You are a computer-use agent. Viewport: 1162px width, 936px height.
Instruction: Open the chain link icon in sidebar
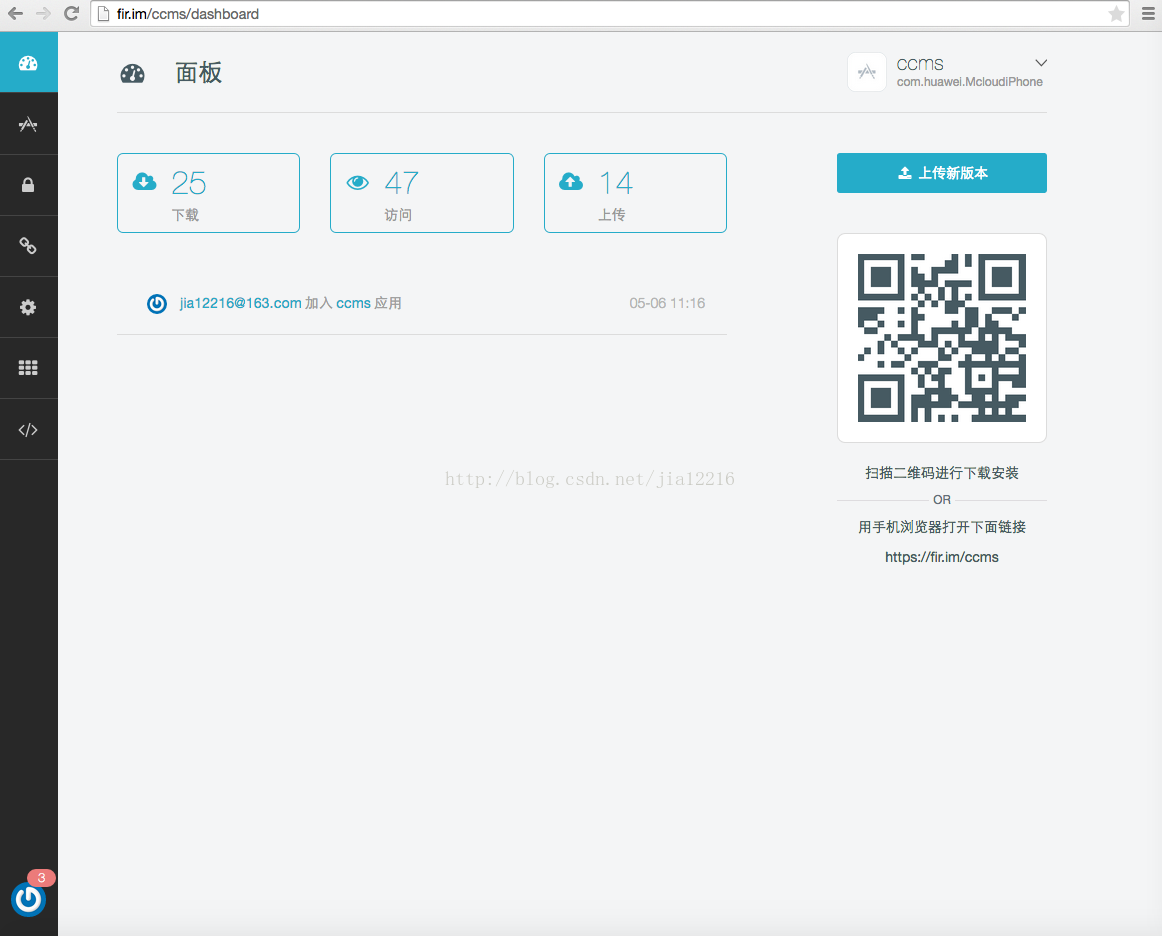pyautogui.click(x=28, y=246)
